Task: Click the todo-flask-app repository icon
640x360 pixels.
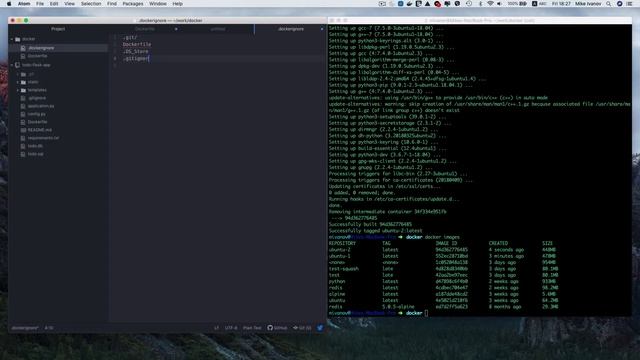Action: (18, 65)
